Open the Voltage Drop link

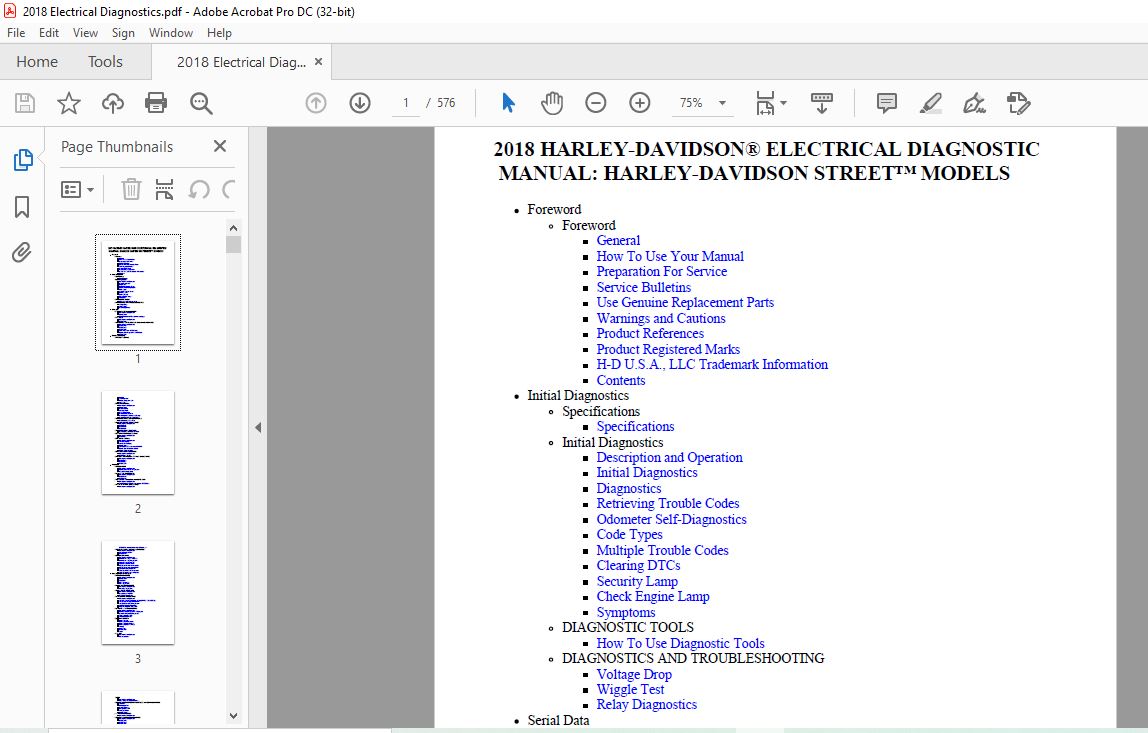point(634,674)
